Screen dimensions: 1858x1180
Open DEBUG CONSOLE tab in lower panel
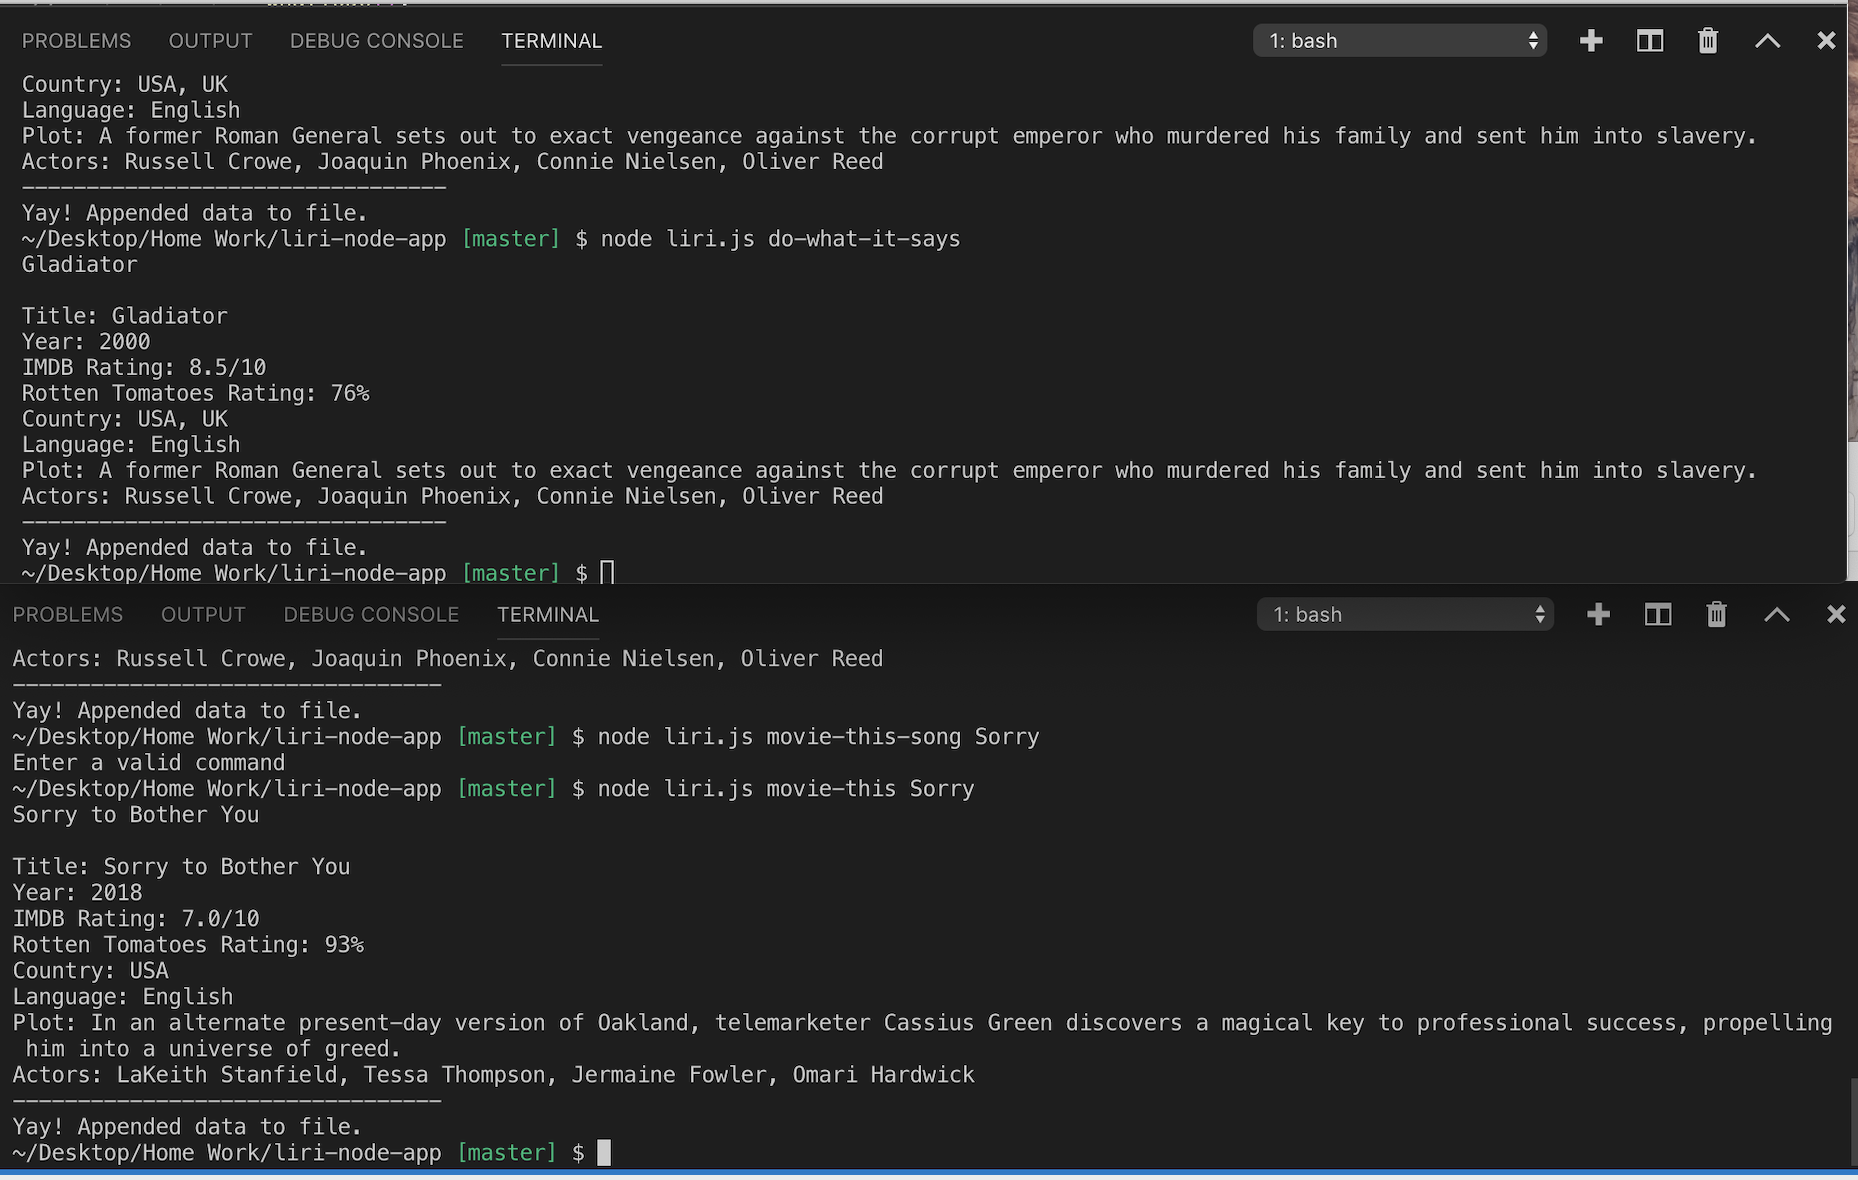371,615
